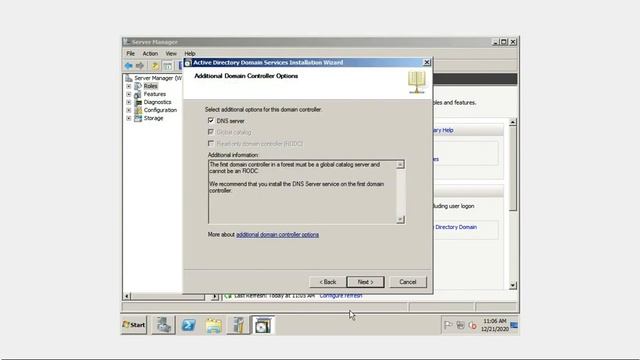Image resolution: width=640 pixels, height=360 pixels.
Task: Expand the Diagnostics tree node
Action: pos(129,102)
